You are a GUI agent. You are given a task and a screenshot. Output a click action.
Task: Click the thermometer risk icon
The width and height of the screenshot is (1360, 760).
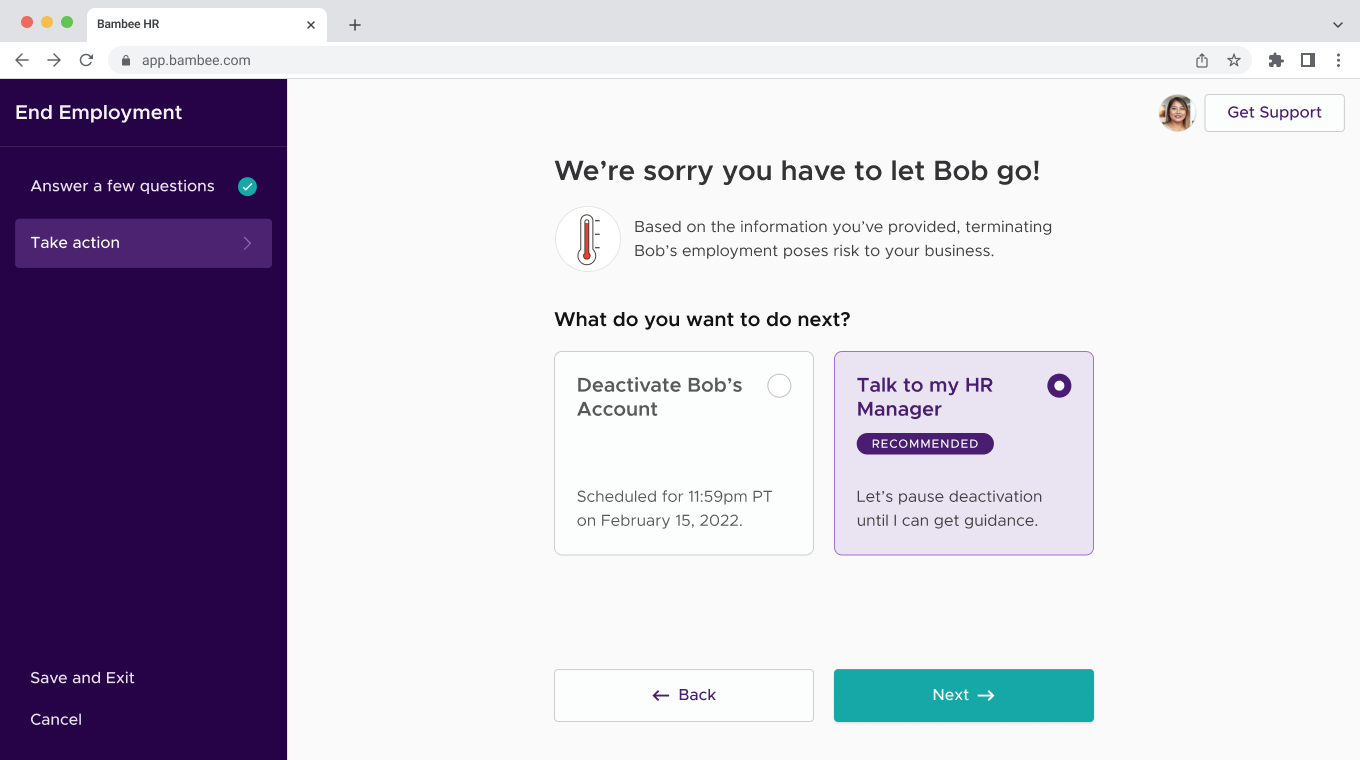click(587, 238)
